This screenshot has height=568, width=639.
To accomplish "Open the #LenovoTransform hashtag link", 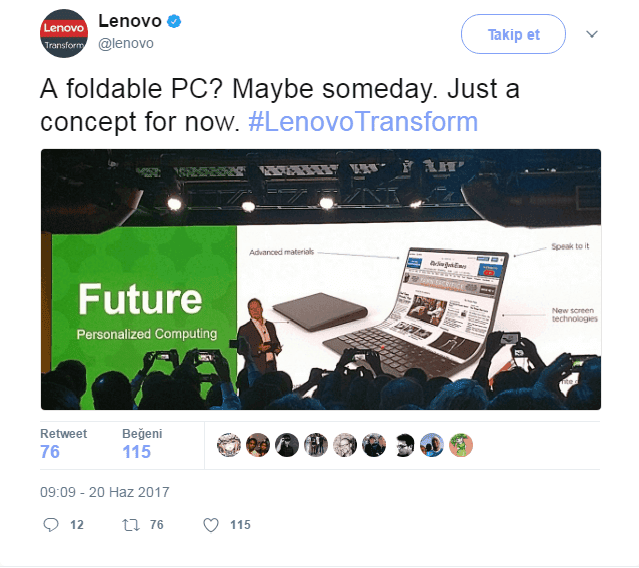I will [x=363, y=122].
